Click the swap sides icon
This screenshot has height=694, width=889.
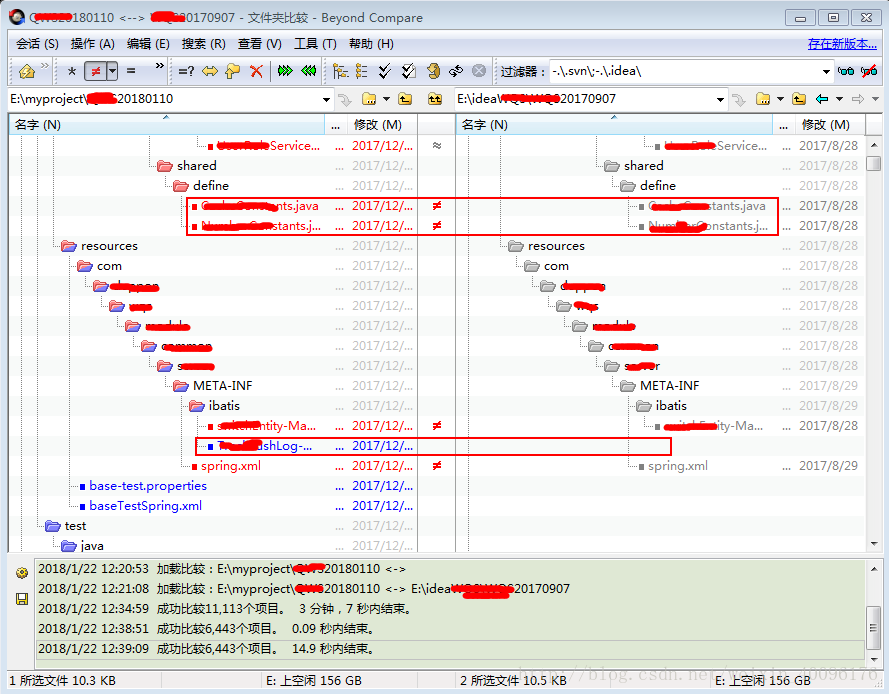pos(456,71)
